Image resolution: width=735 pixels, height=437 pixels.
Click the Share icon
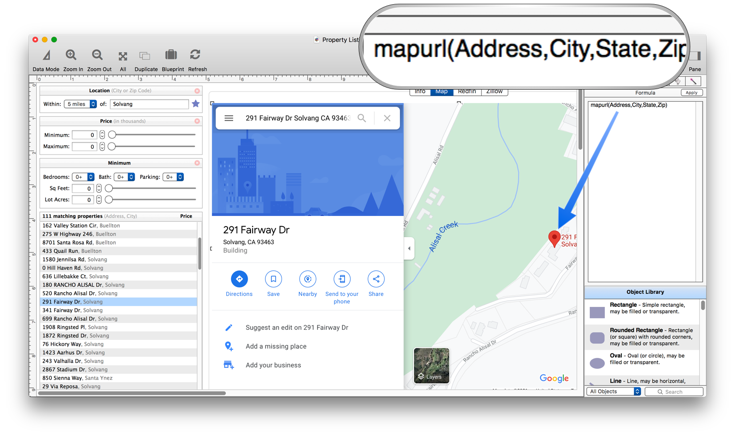click(x=376, y=279)
